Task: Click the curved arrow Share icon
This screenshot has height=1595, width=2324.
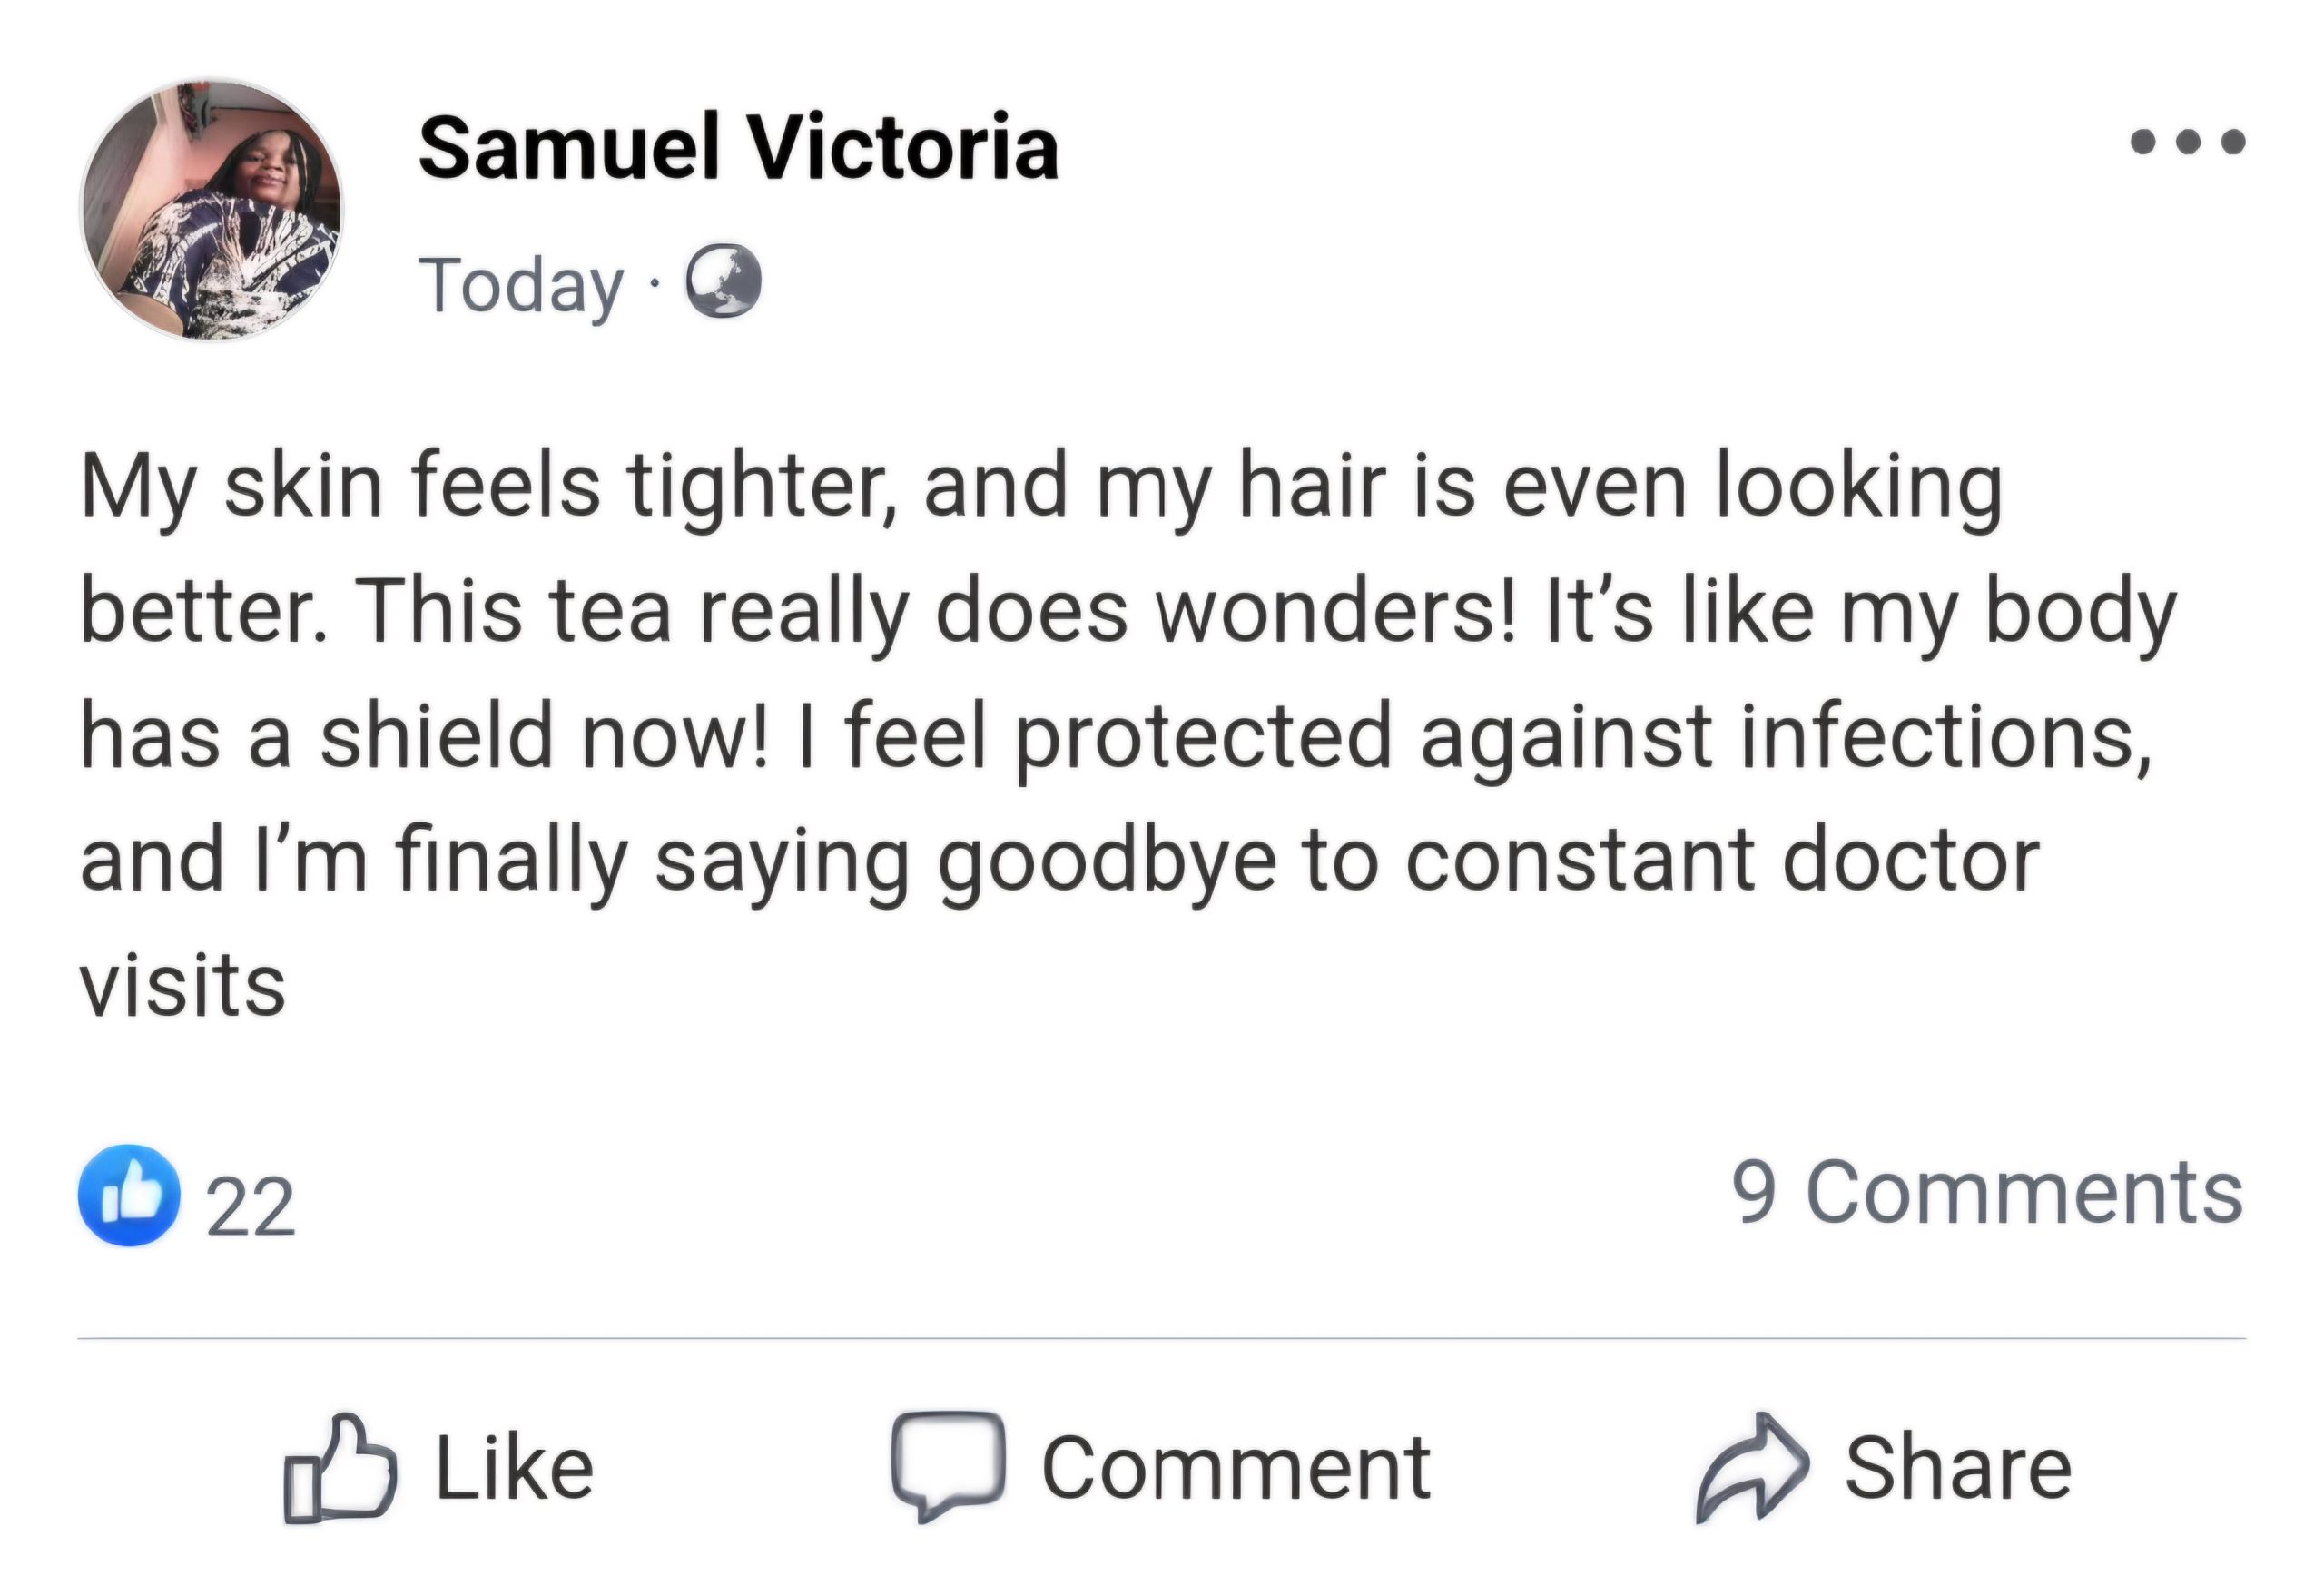Action: (x=1750, y=1465)
